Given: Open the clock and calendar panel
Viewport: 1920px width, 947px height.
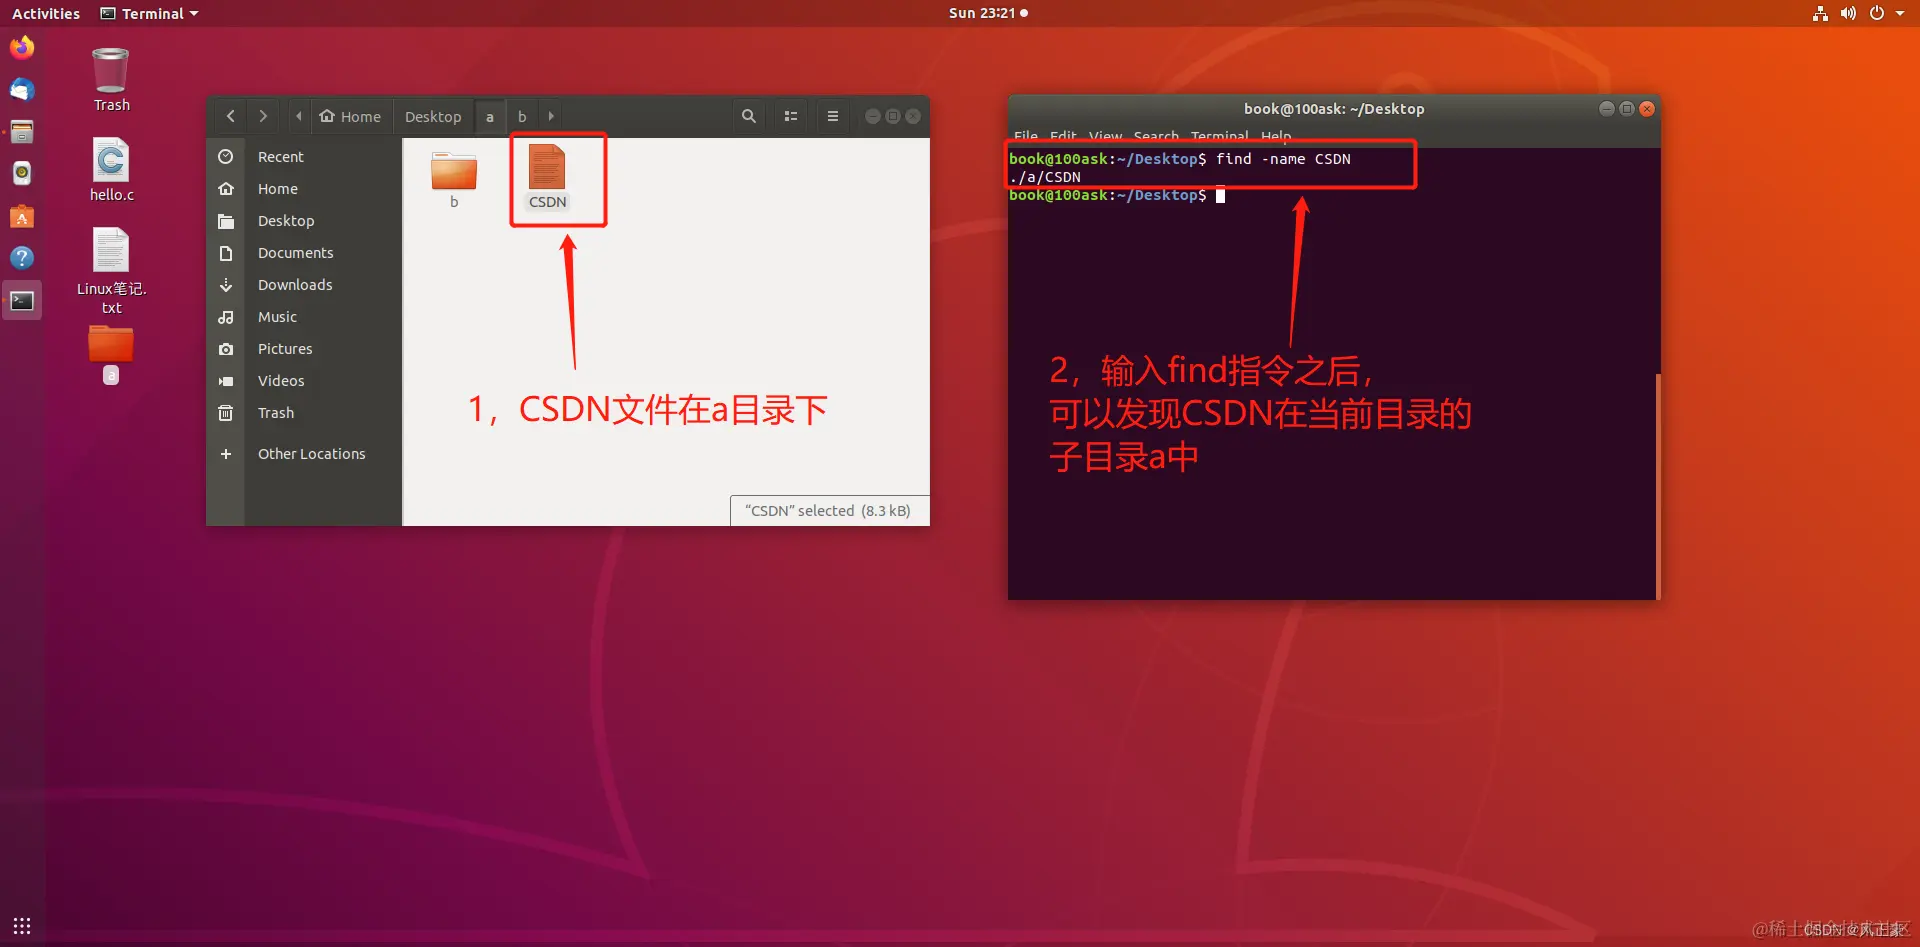Looking at the screenshot, I should click(x=988, y=13).
